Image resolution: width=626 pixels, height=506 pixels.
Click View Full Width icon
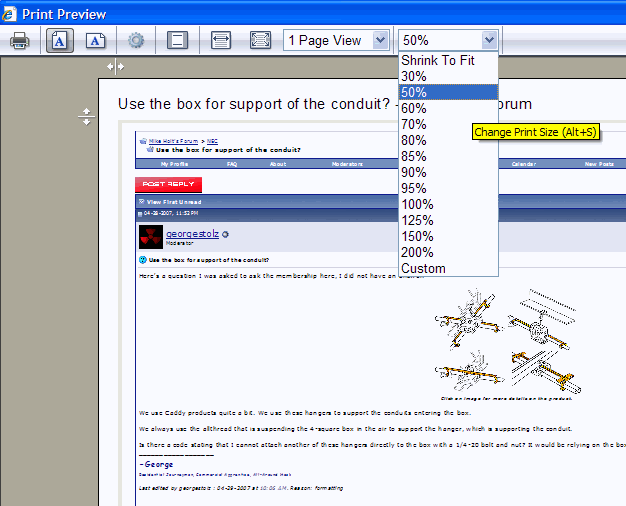coord(221,40)
